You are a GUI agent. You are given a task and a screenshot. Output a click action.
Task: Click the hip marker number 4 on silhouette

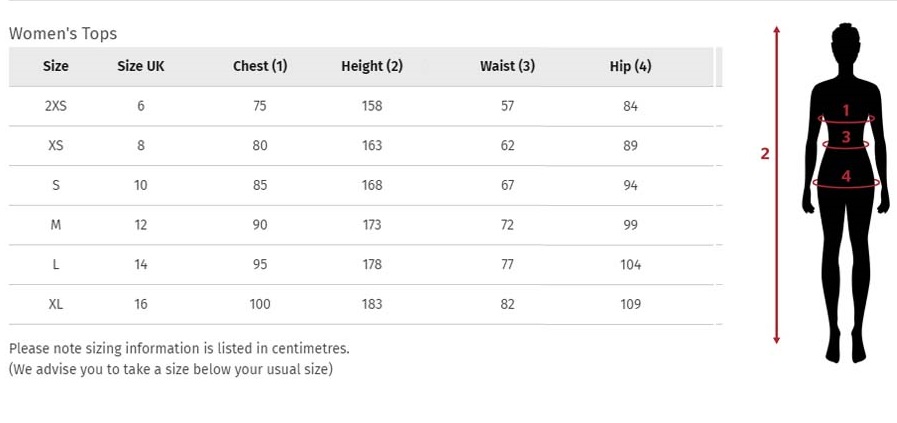coord(846,176)
